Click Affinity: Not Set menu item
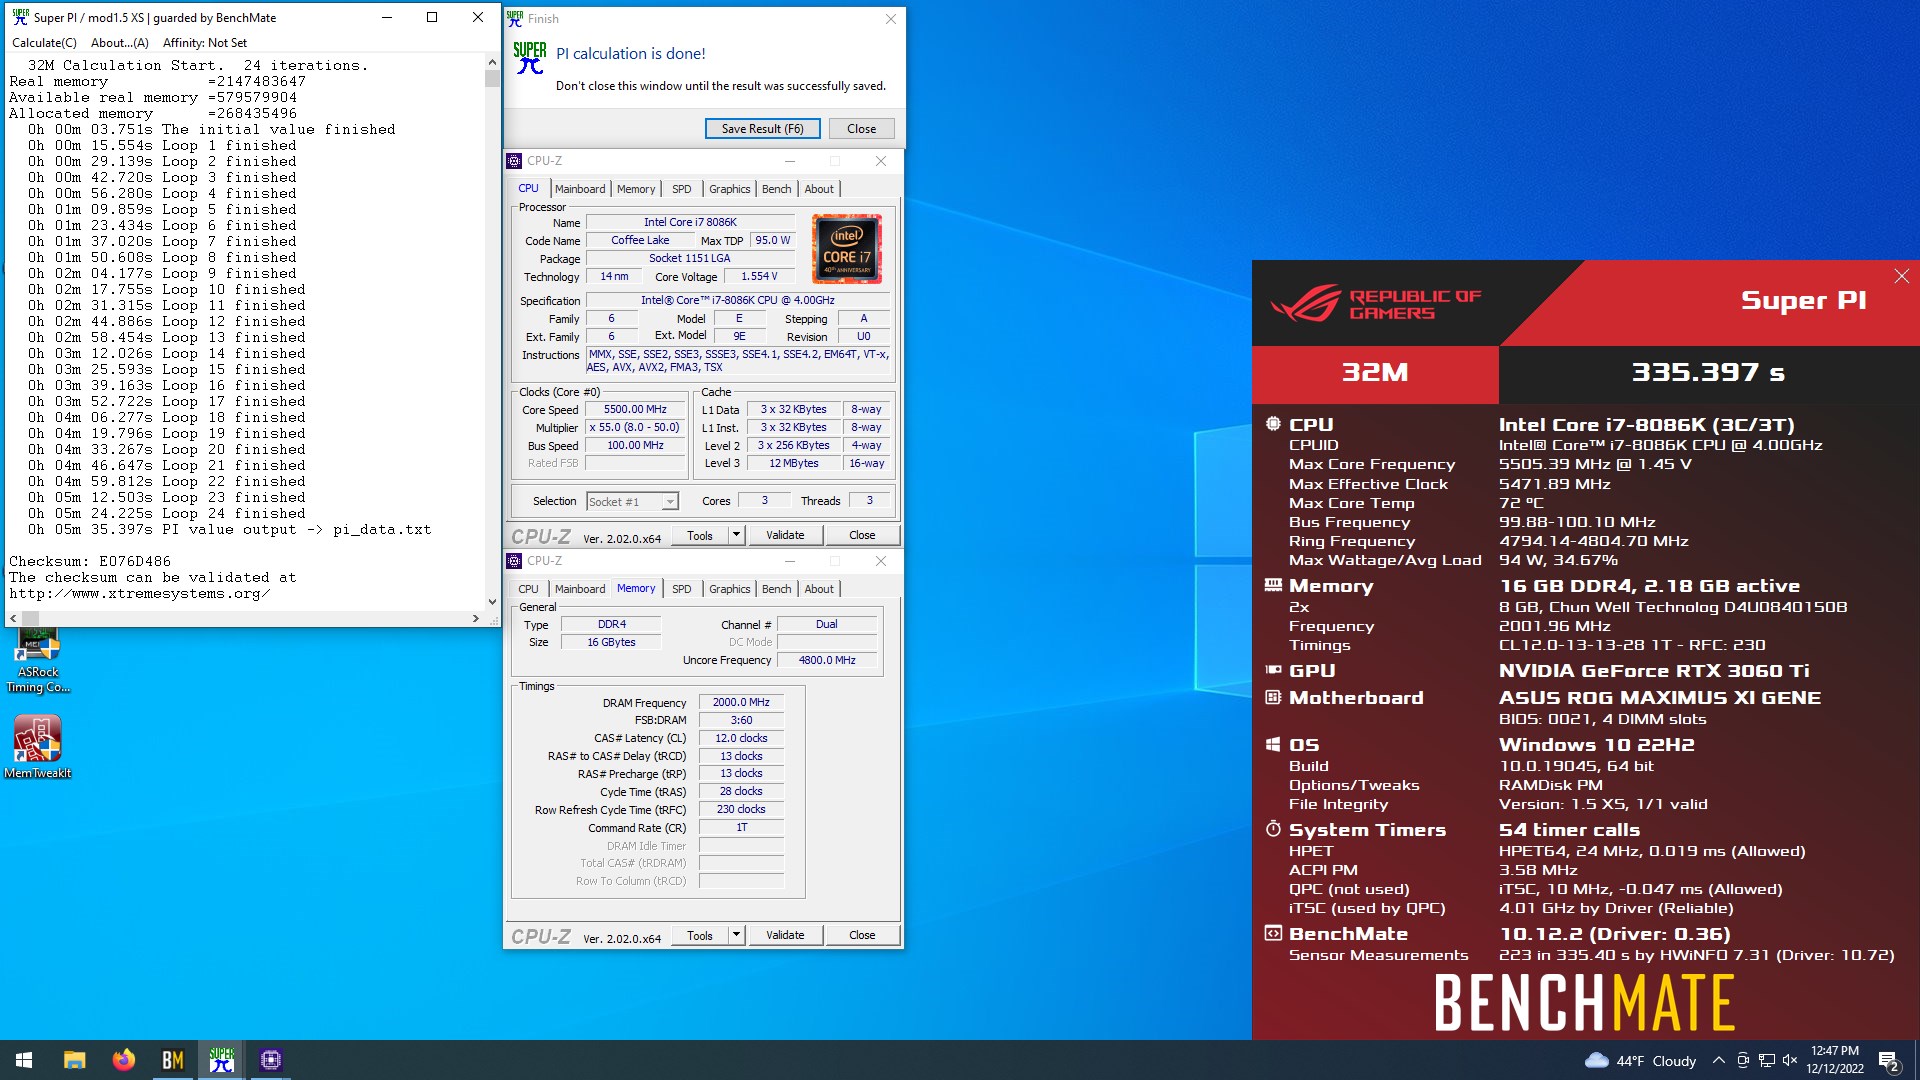Screen dimensions: 1920x1080 click(x=205, y=43)
